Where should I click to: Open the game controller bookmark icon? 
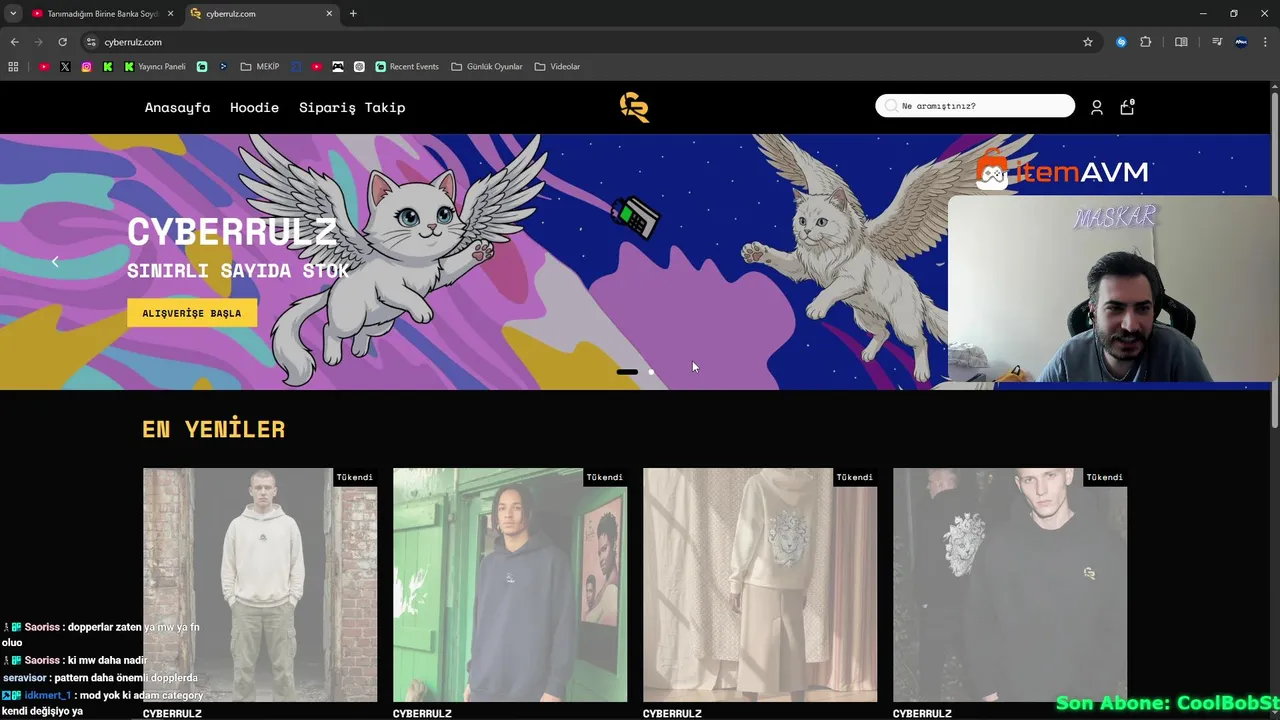click(338, 67)
